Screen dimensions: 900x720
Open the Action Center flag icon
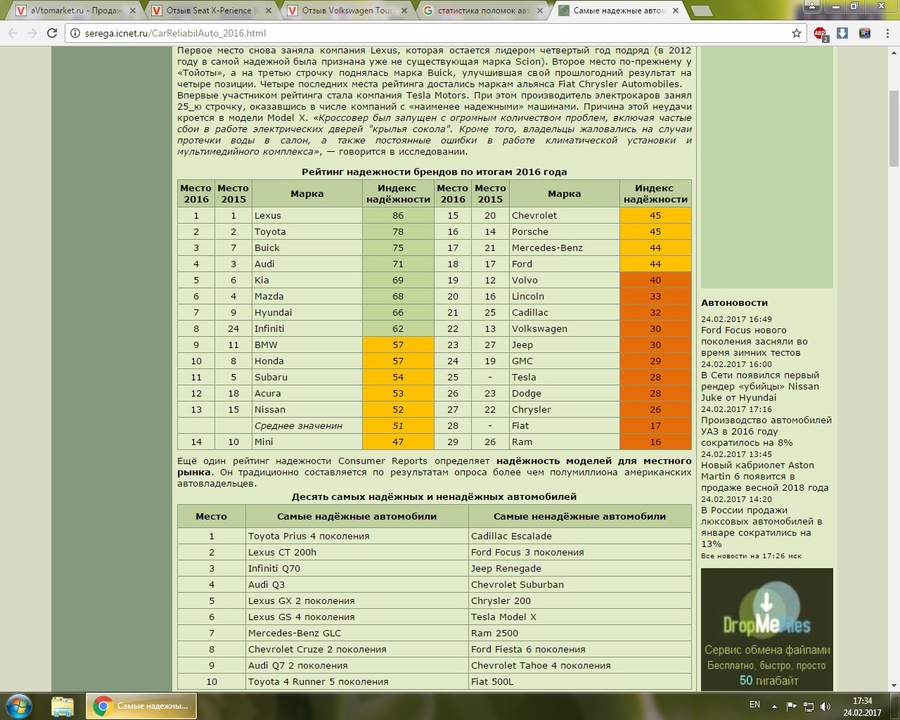pos(792,706)
